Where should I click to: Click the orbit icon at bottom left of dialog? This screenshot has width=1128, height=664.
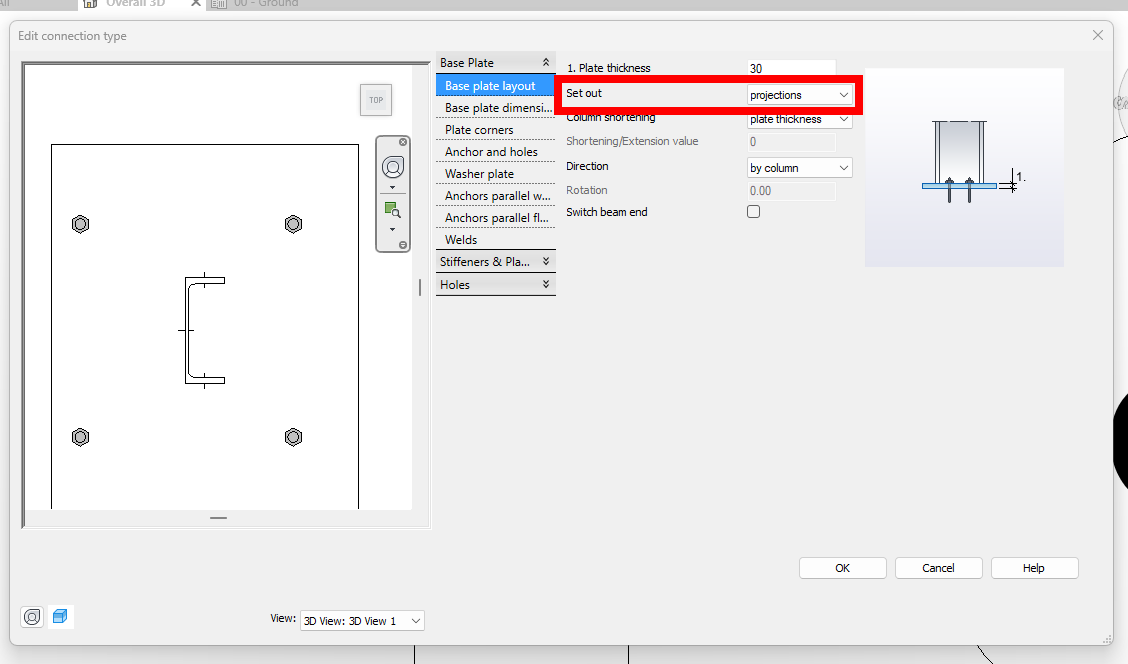tap(31, 616)
